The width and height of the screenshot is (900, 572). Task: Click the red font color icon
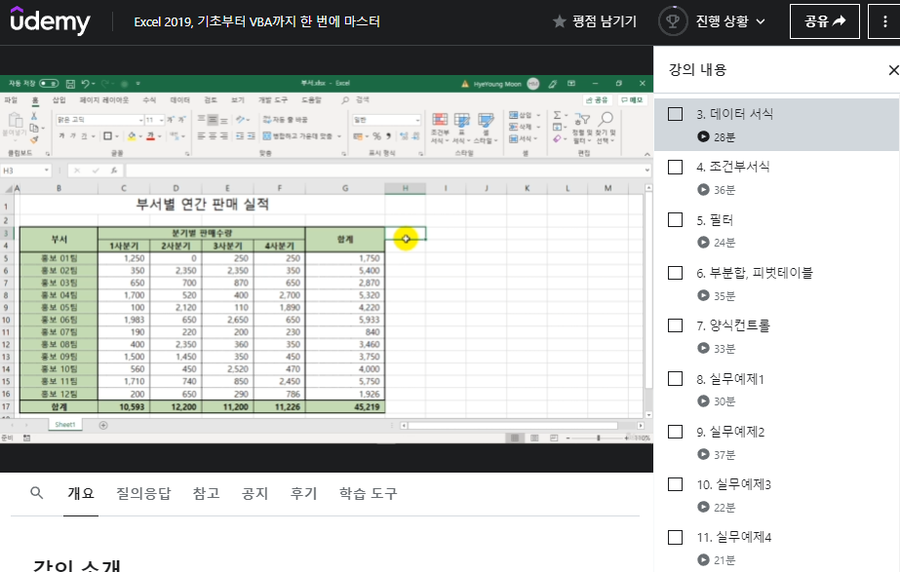tap(150, 136)
